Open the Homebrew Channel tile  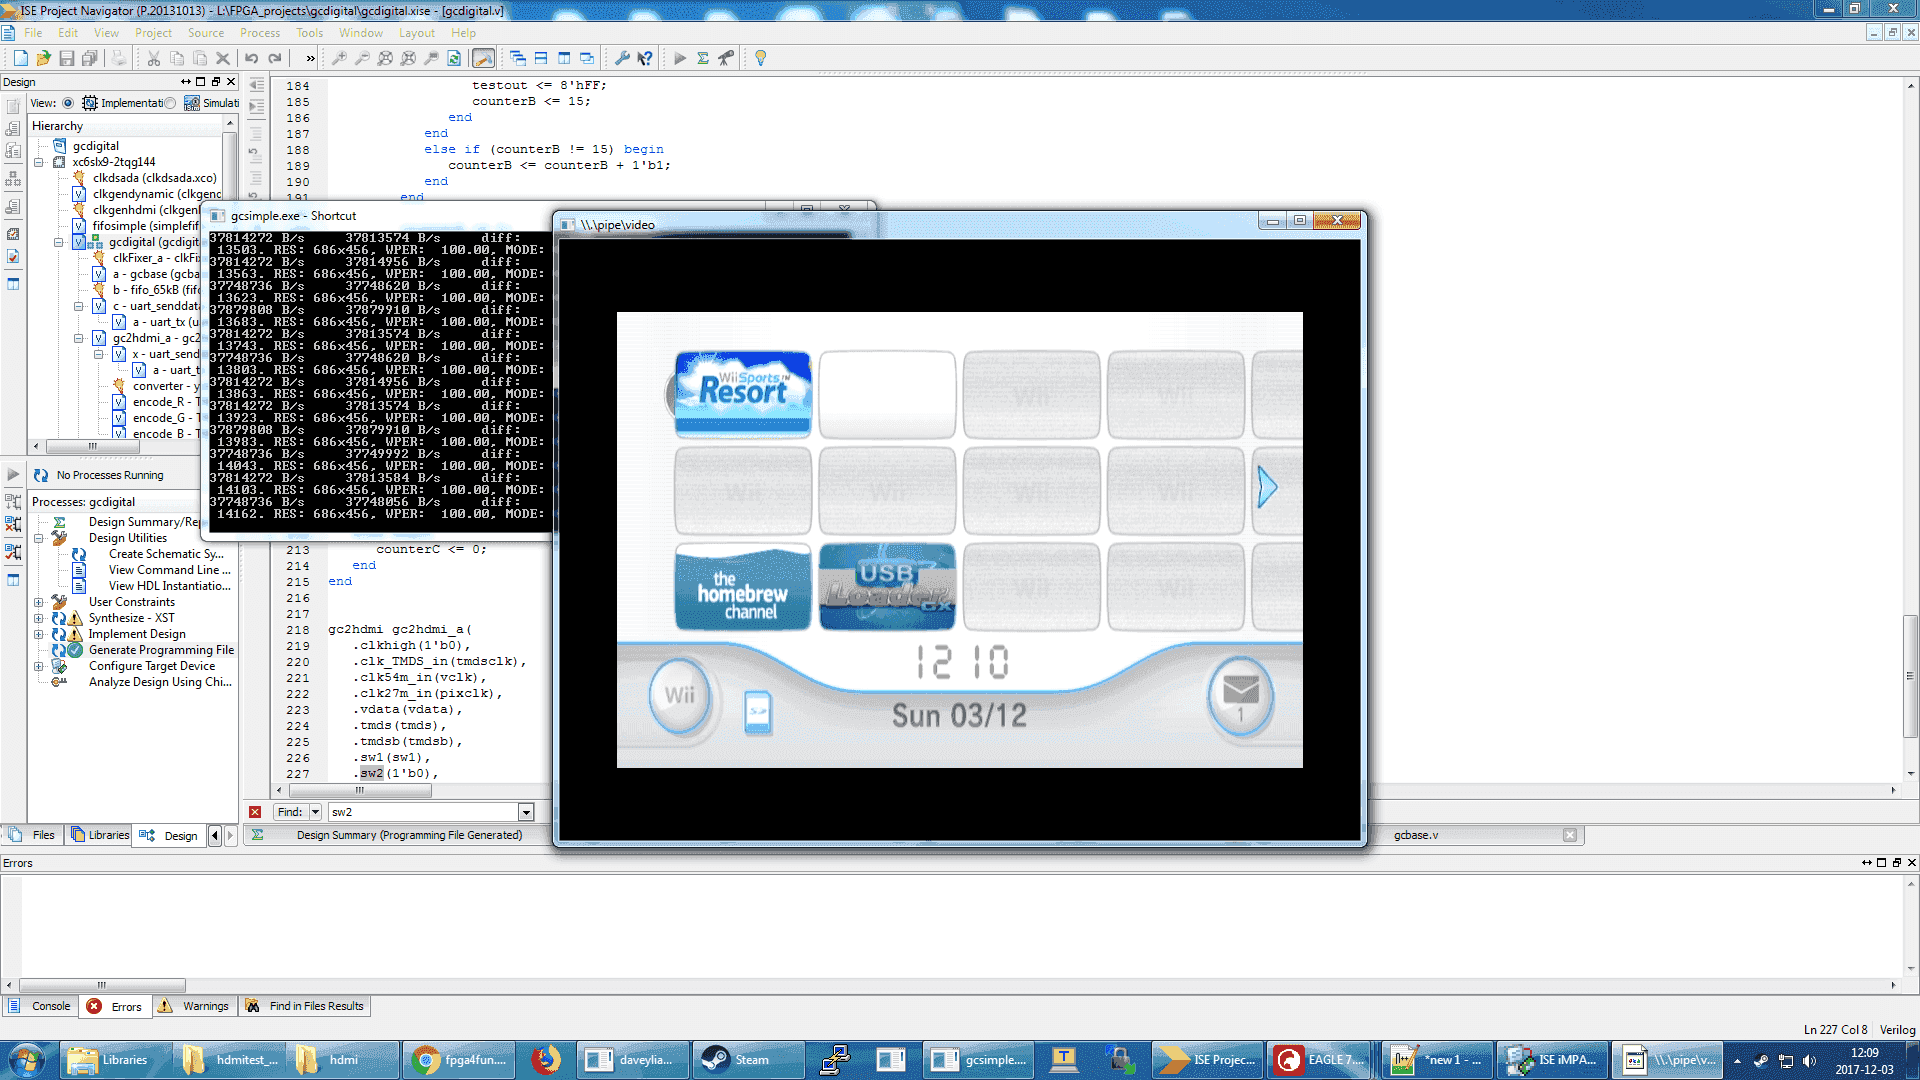[x=743, y=587]
